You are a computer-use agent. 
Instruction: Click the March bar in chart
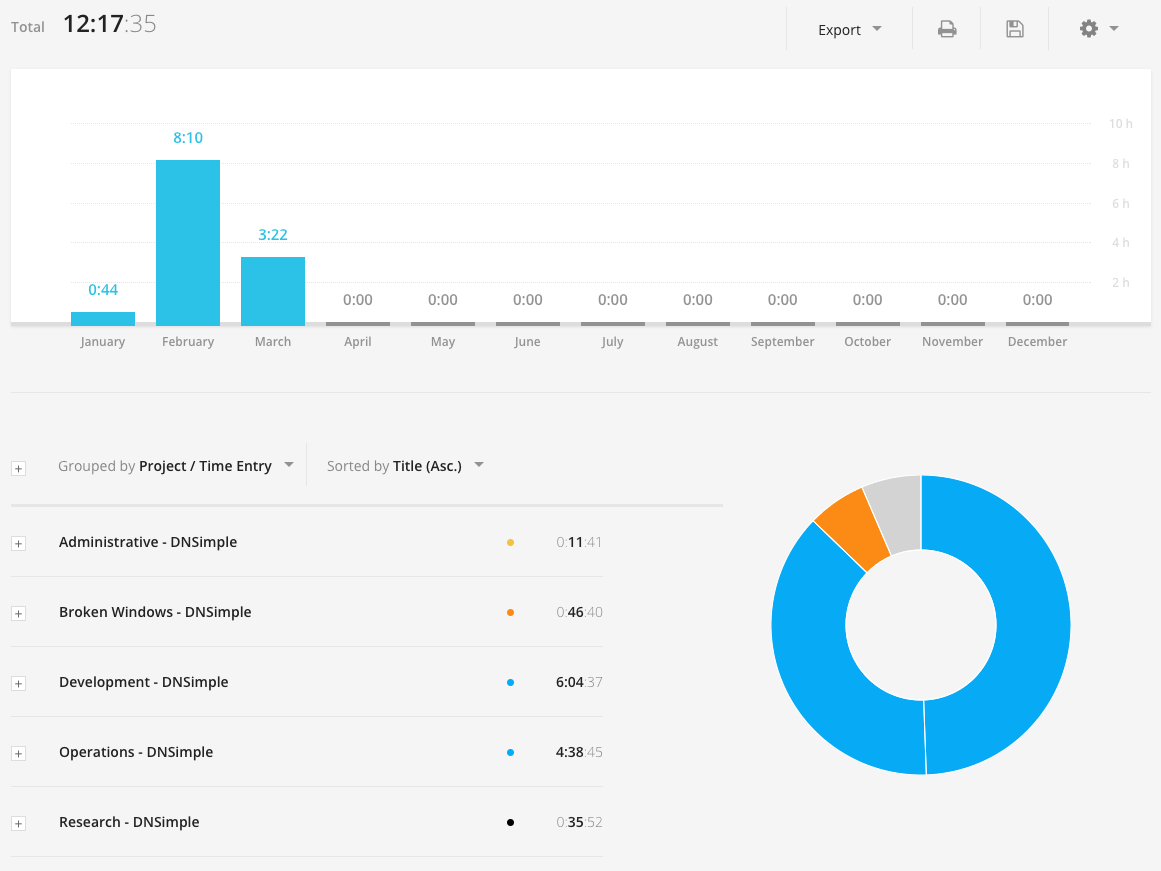(x=273, y=291)
